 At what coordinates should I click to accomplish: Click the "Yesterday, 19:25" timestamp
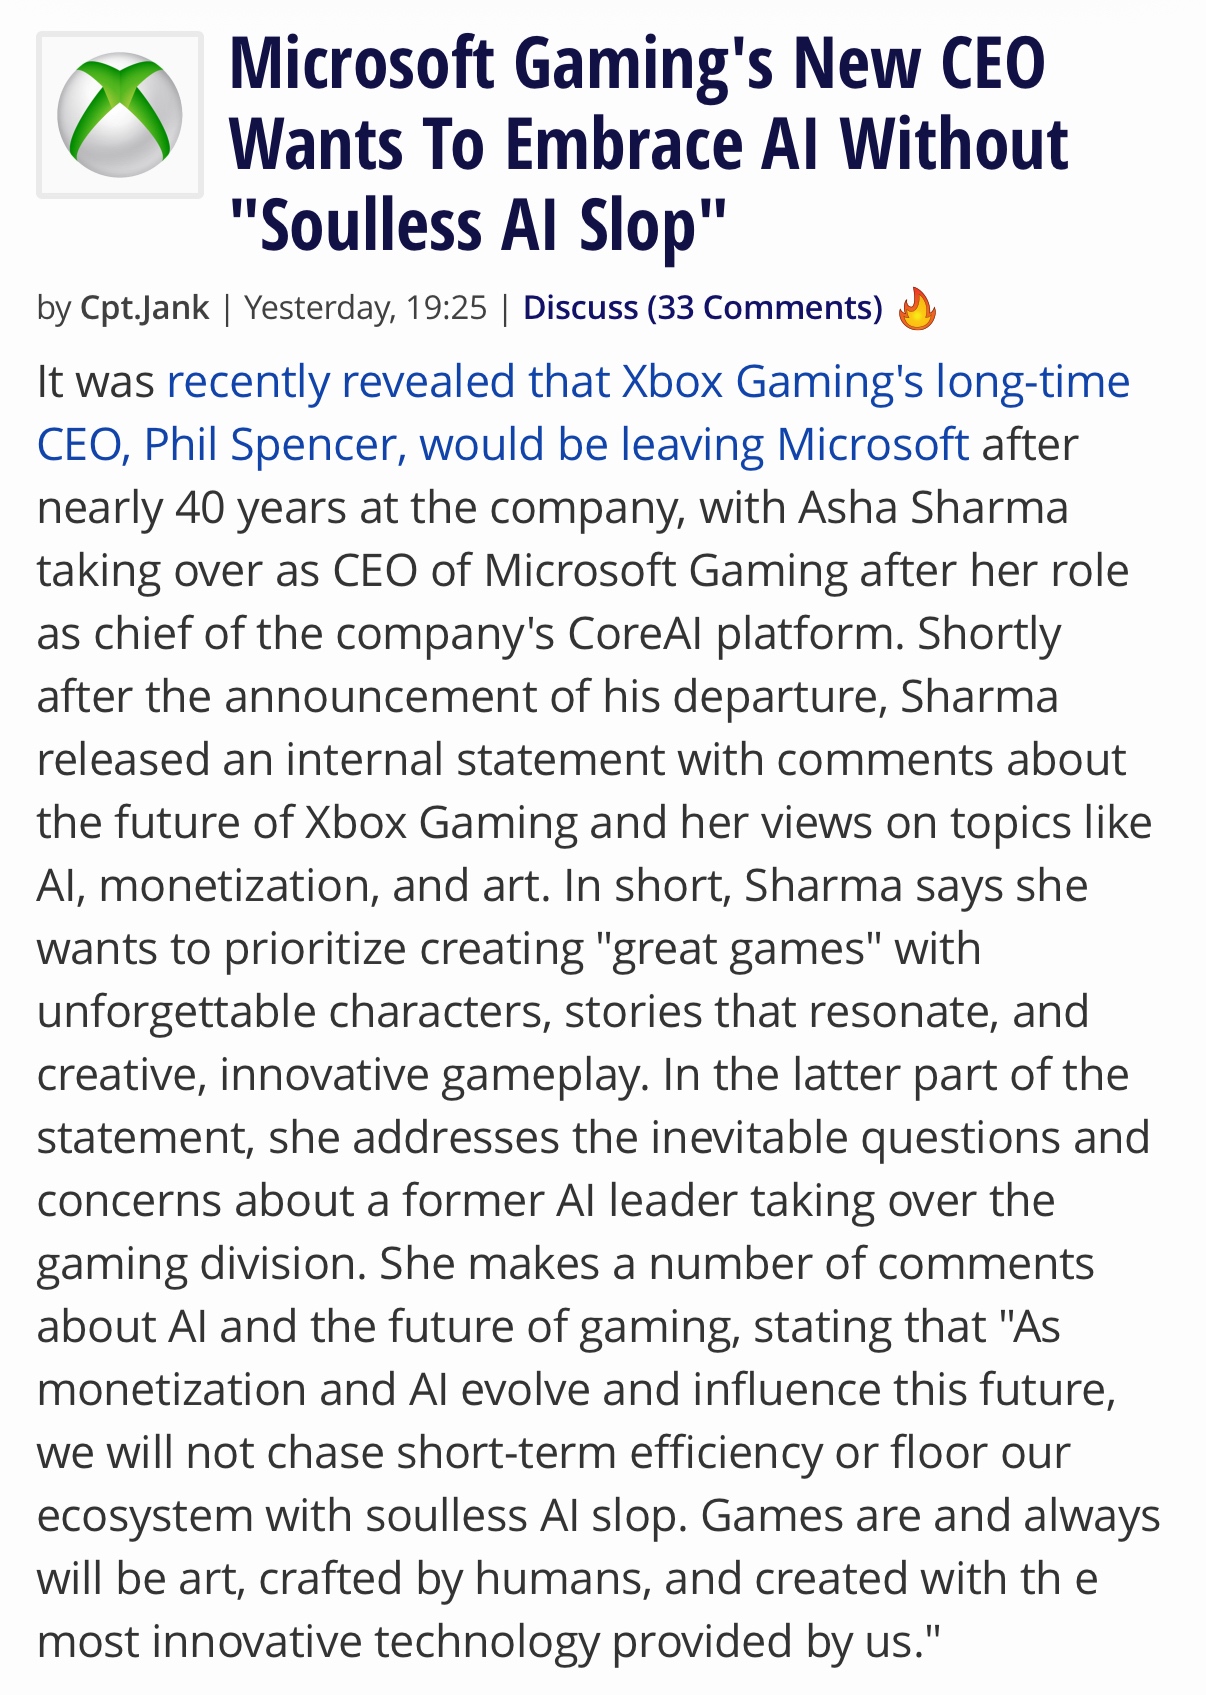pyautogui.click(x=365, y=308)
